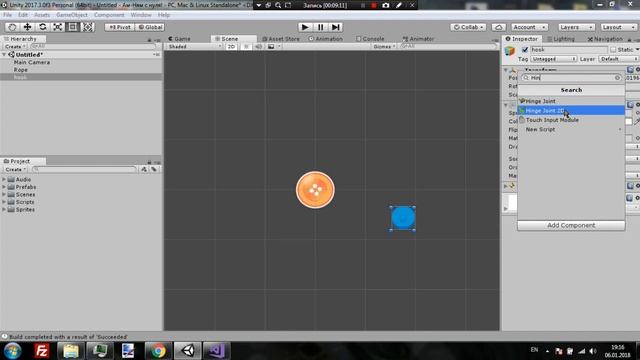Choose Hinge Joint from search results

tap(571, 101)
